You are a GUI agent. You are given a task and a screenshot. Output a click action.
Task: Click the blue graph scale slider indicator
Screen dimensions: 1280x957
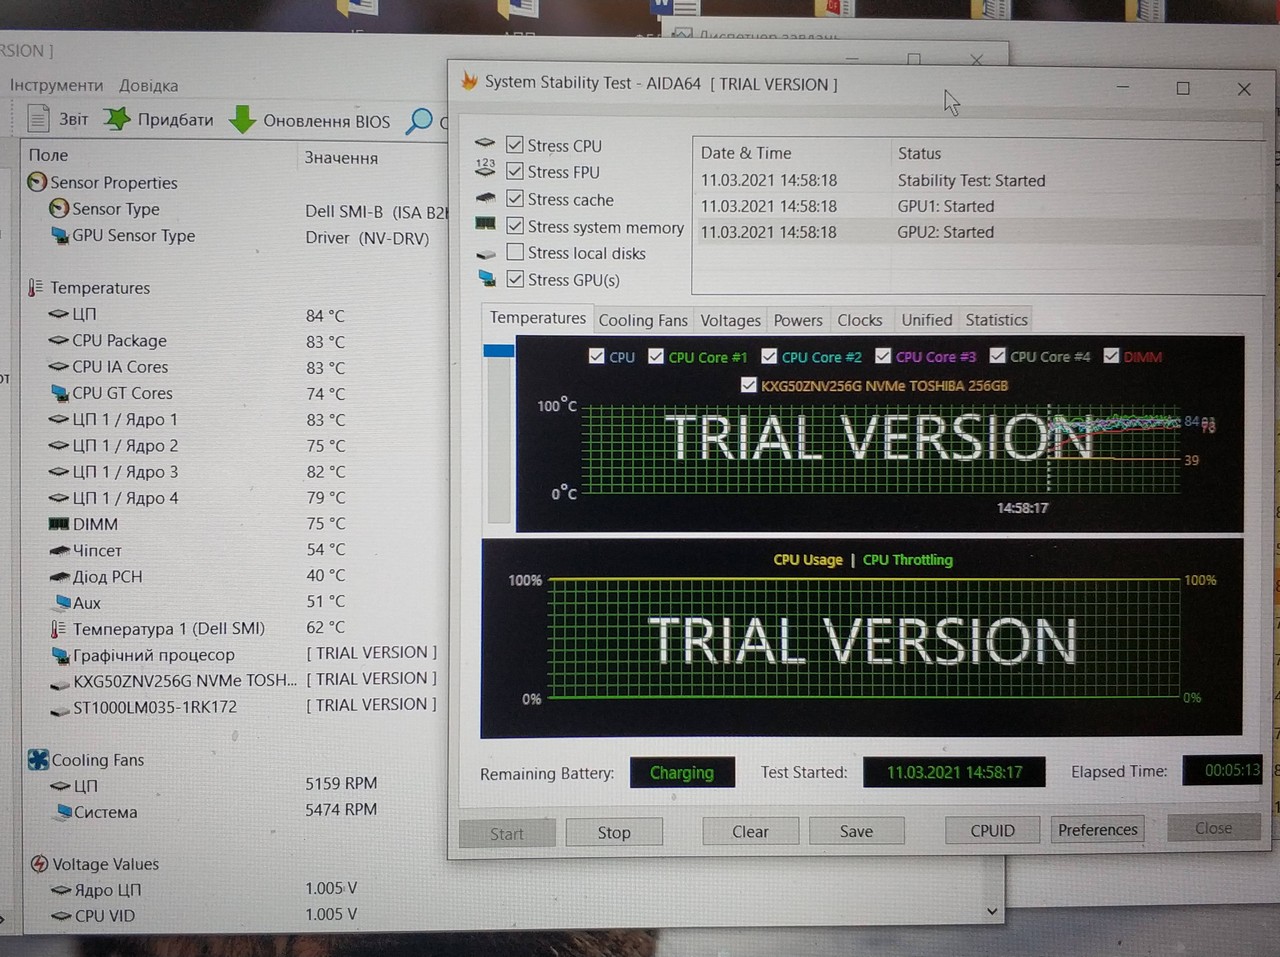click(x=498, y=351)
